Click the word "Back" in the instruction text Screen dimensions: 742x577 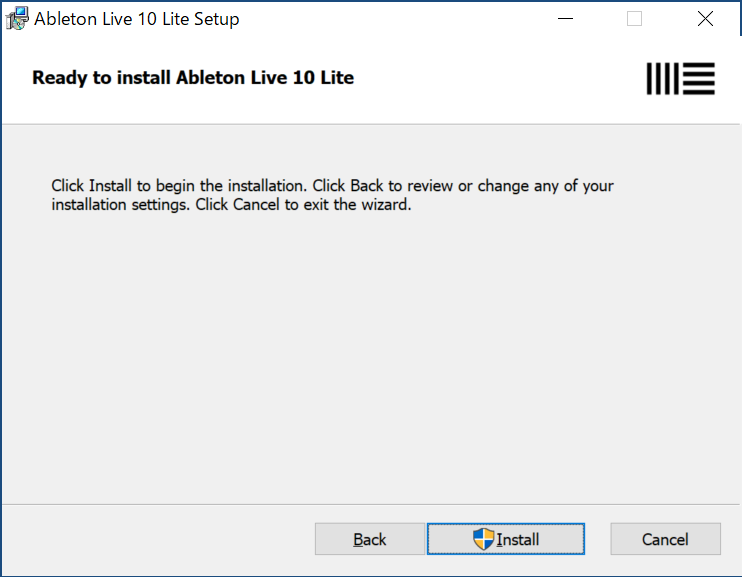[x=367, y=186]
